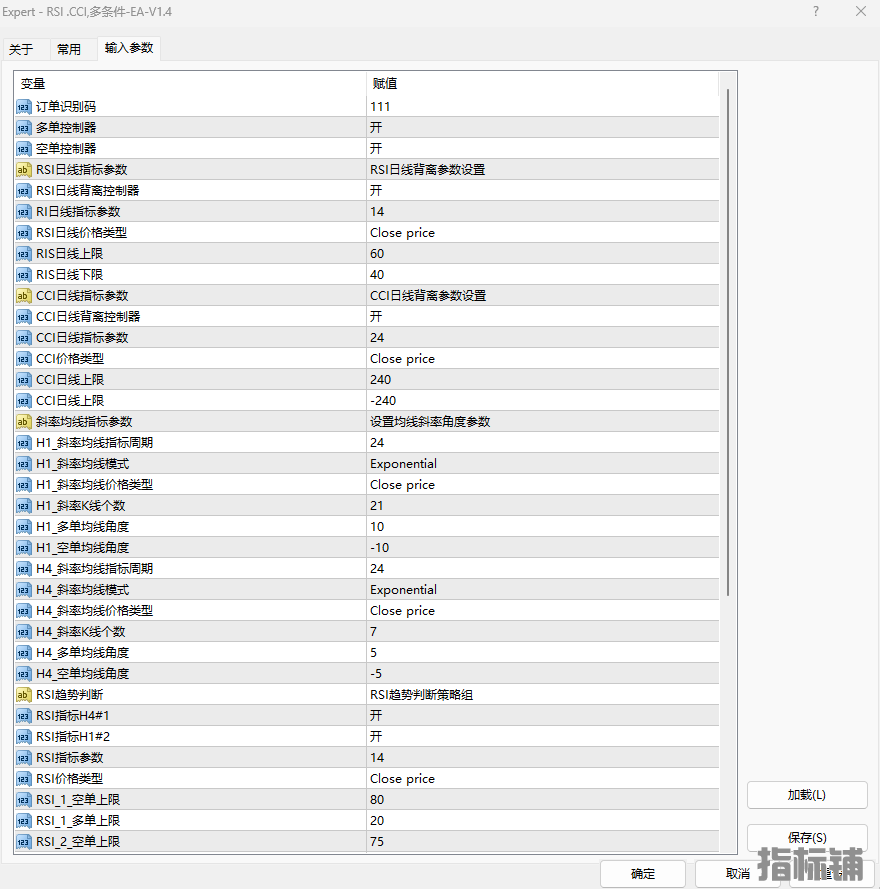Edit the H1_空单均线角度 value -10

pyautogui.click(x=543, y=547)
